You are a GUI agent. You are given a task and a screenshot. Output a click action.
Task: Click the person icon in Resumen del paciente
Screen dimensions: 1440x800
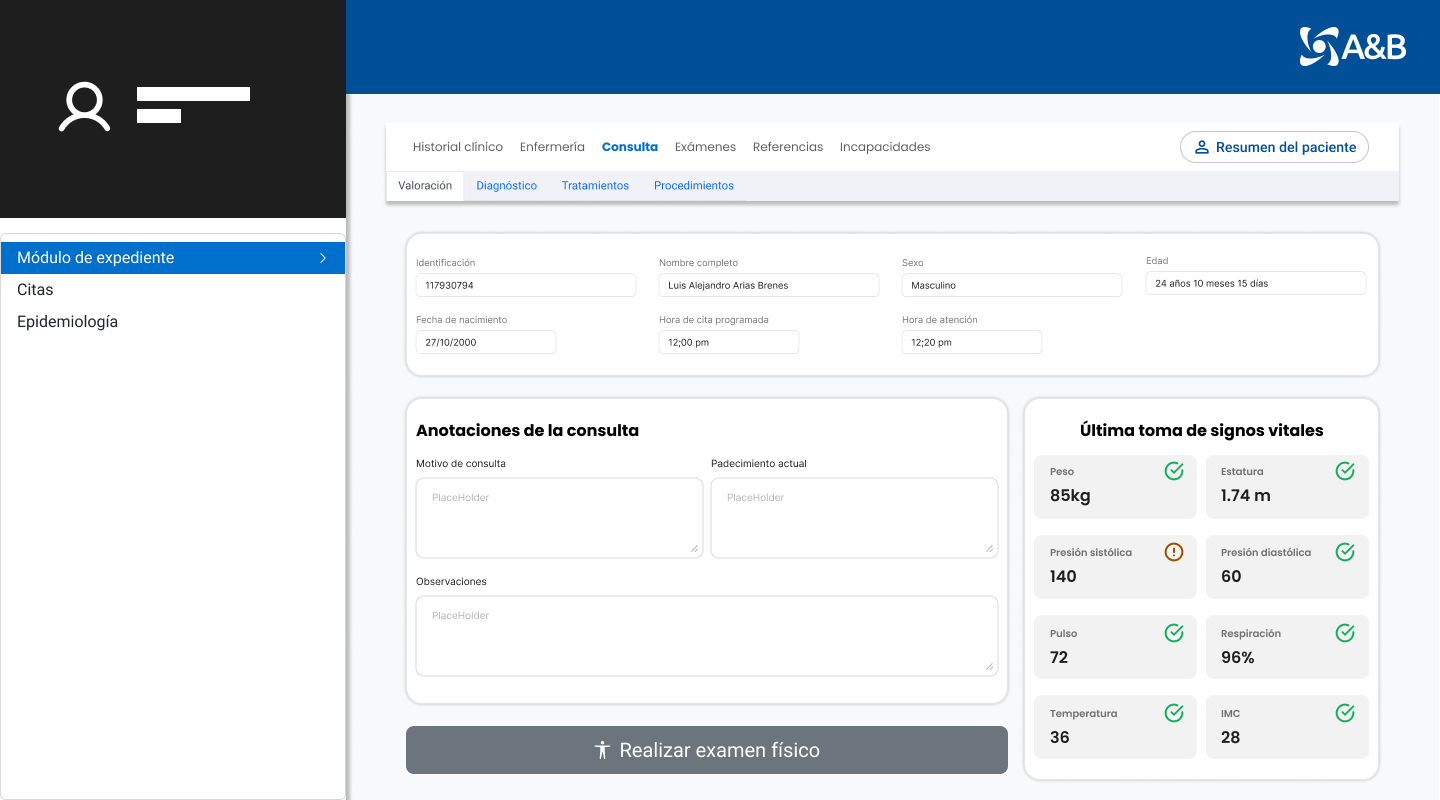1202,147
